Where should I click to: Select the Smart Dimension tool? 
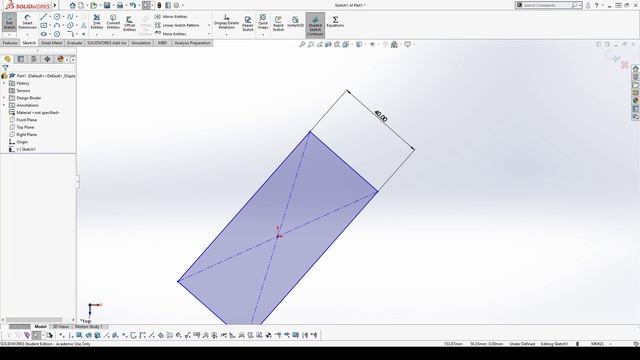pos(27,22)
